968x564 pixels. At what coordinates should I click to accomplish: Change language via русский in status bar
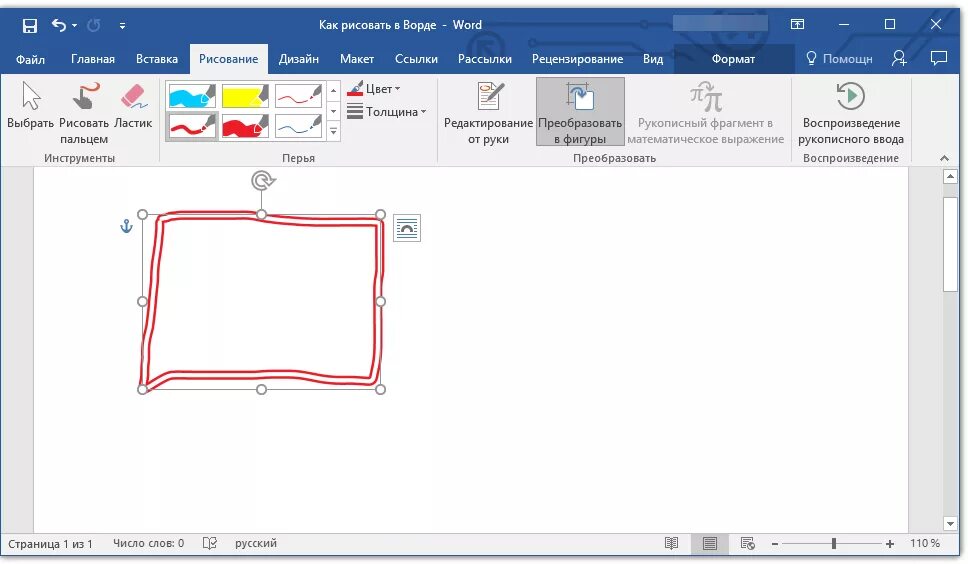(x=256, y=544)
